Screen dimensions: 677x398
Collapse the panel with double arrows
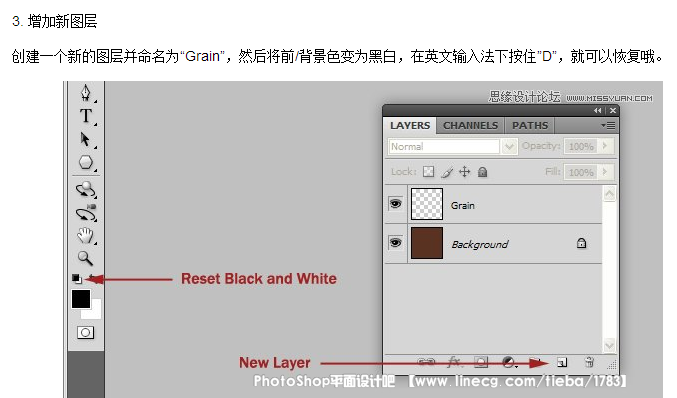(x=598, y=111)
